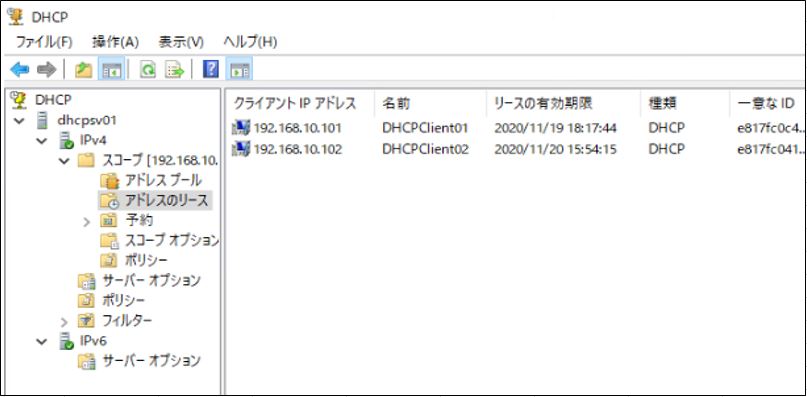Click the Refresh toolbar icon
This screenshot has height=397, width=807.
tap(148, 70)
